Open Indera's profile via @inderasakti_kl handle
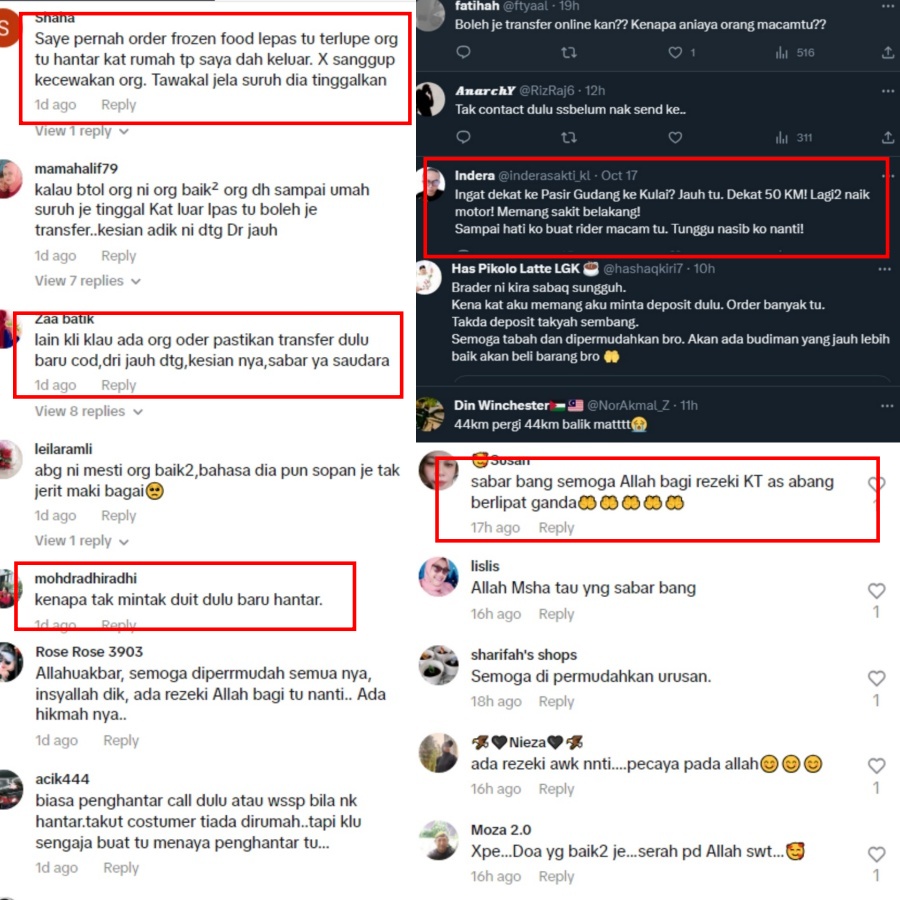The width and height of the screenshot is (900, 900). 544,176
